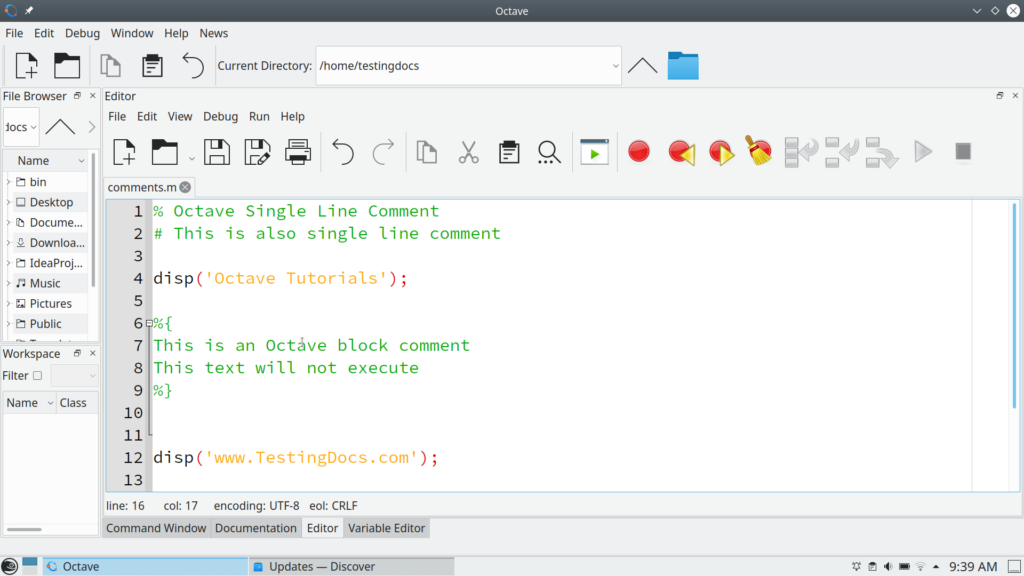1024x576 pixels.
Task: Click the Save File As icon
Action: click(x=257, y=152)
